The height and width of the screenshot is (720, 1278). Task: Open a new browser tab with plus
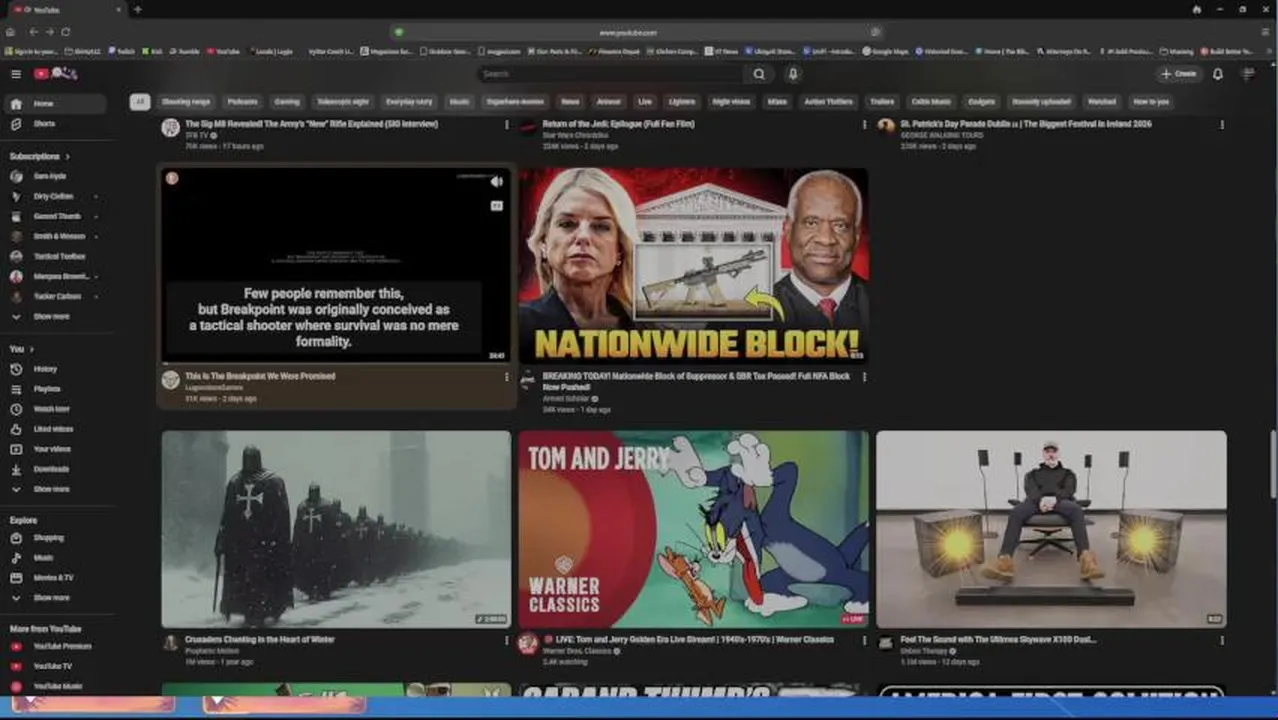pos(137,10)
